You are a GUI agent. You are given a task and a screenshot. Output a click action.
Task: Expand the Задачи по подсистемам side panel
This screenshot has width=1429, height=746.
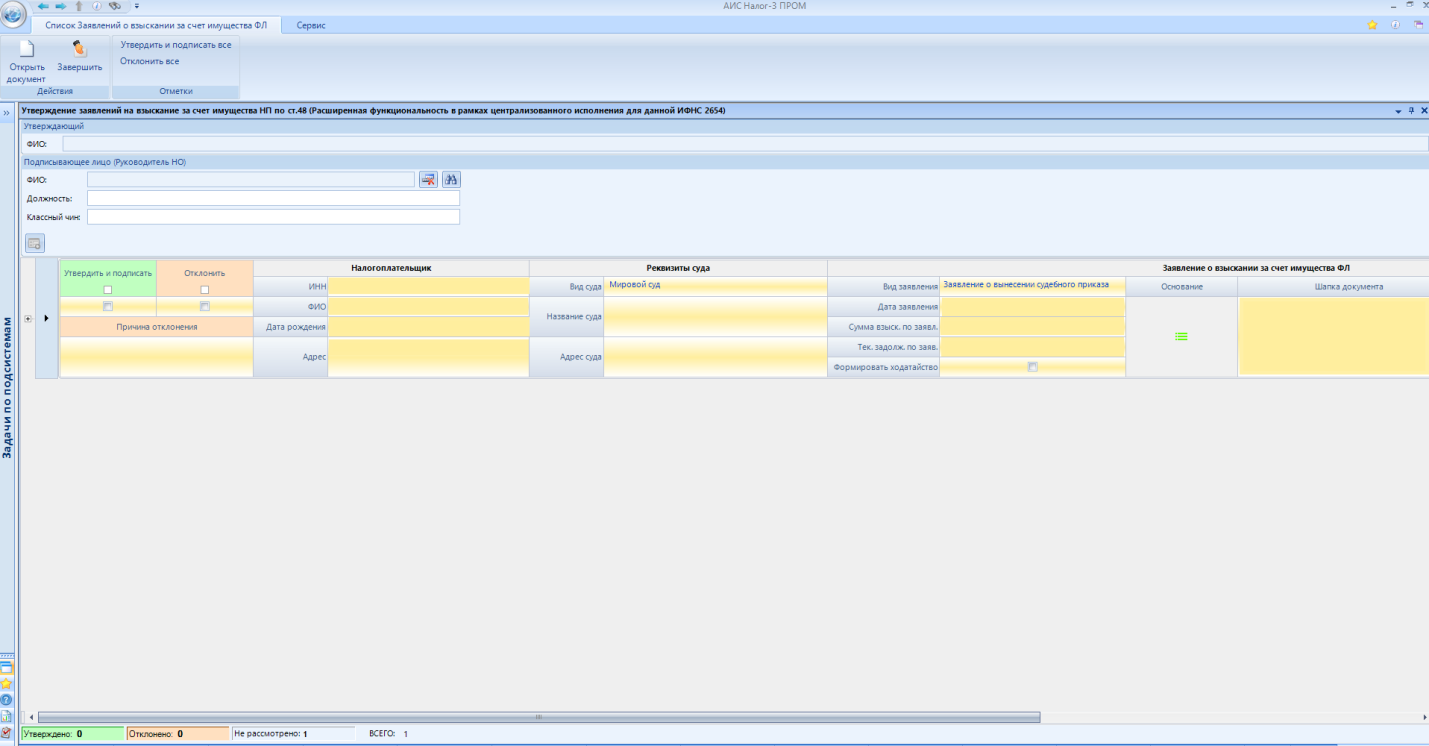point(6,112)
